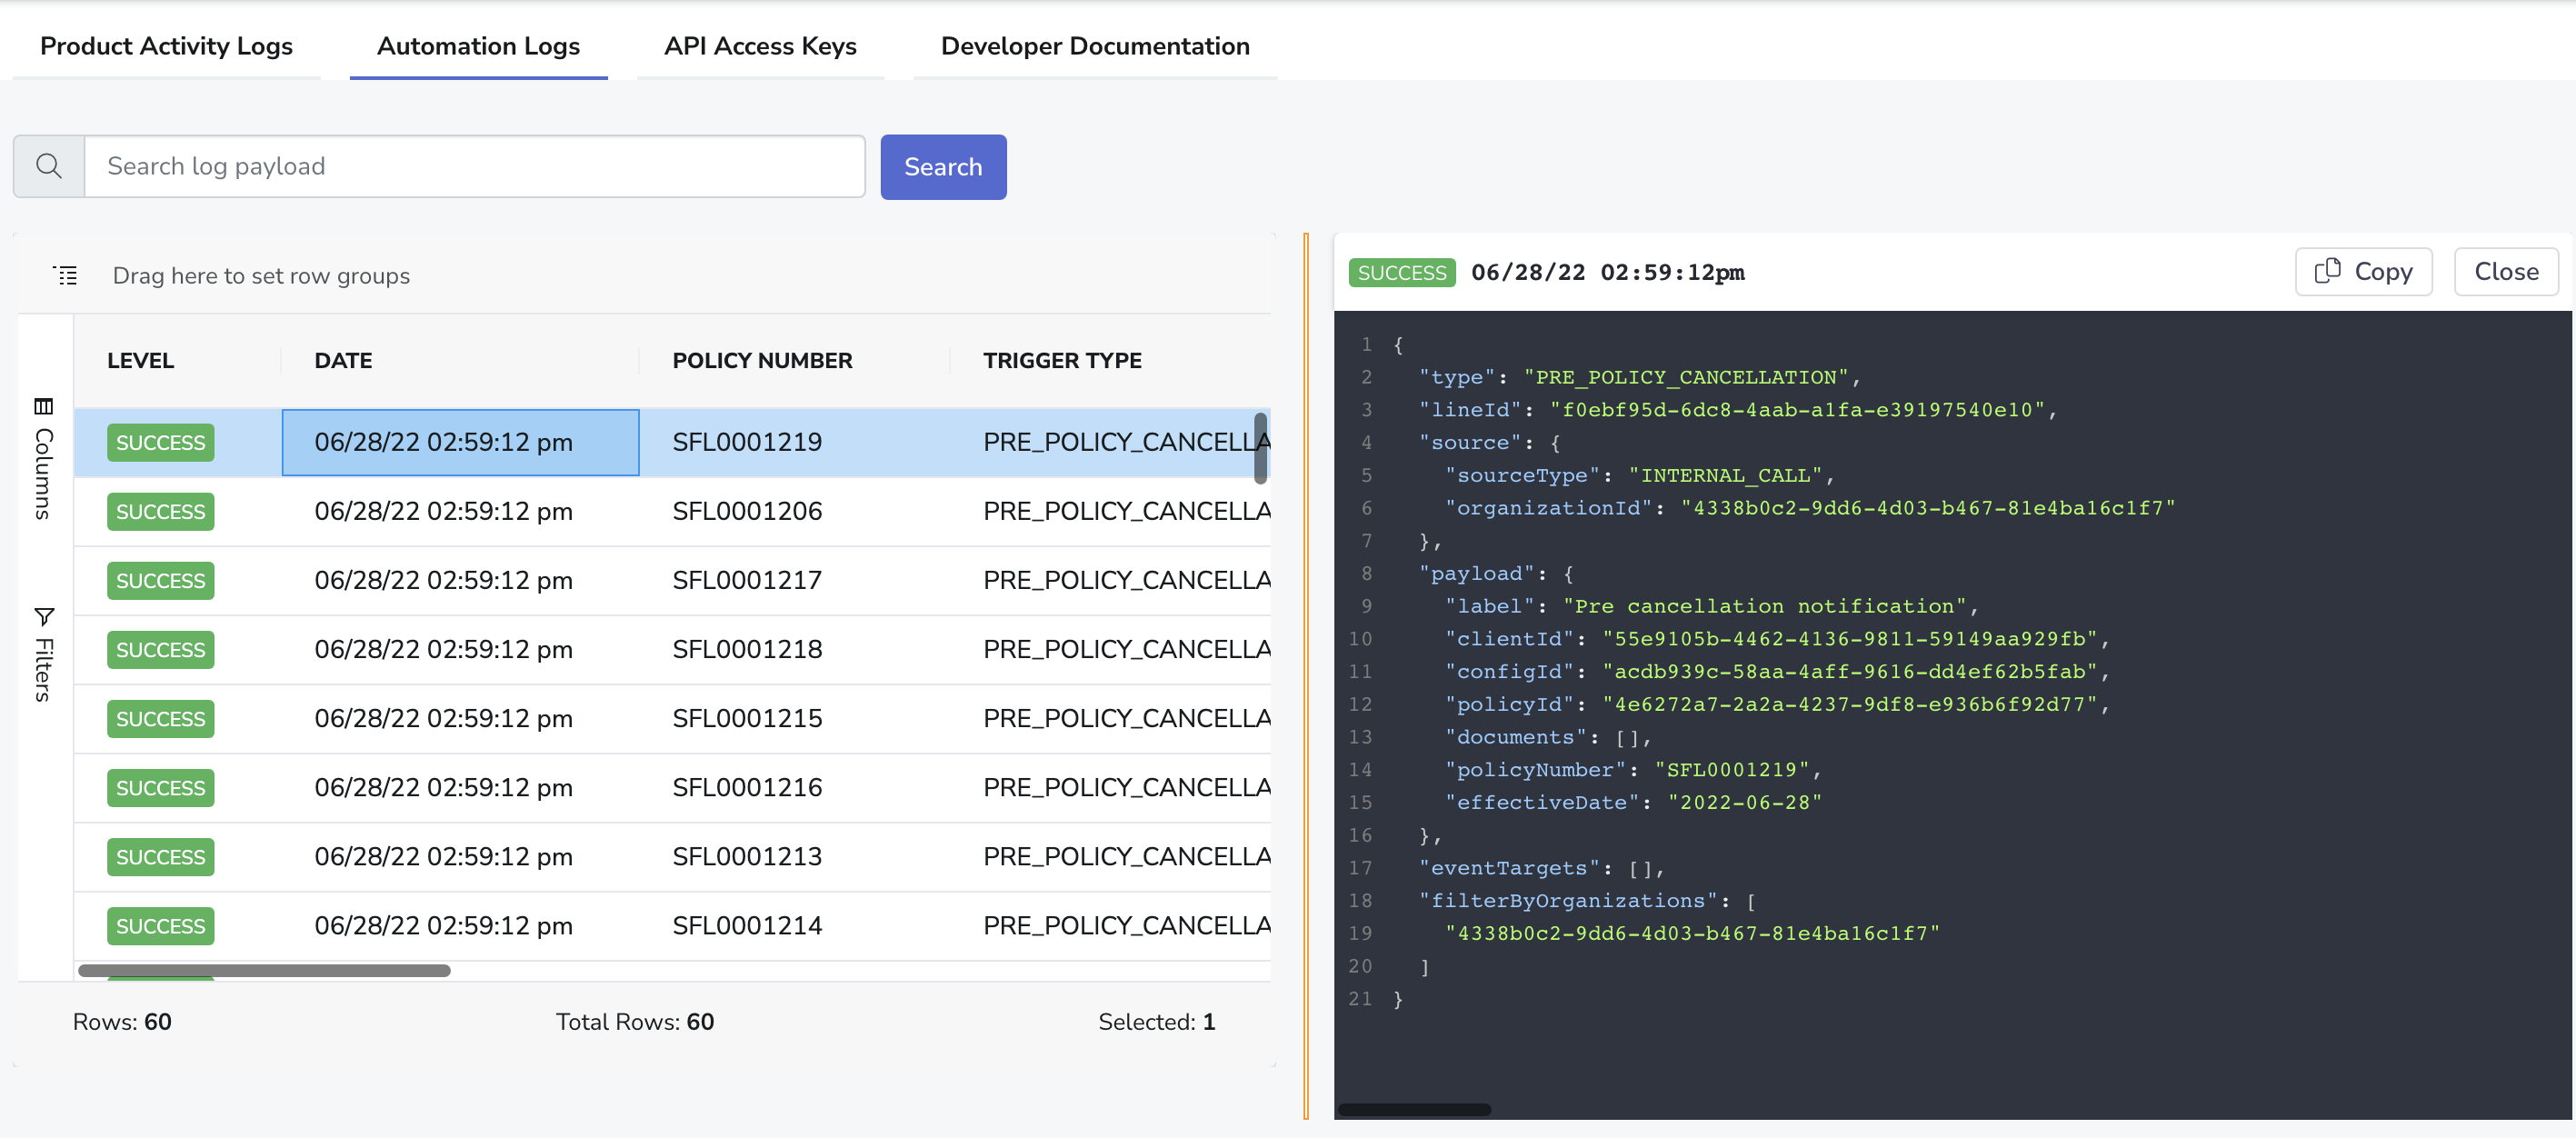
Task: Click the "SFL0001219" policyNumber JSON value
Action: [1732, 770]
